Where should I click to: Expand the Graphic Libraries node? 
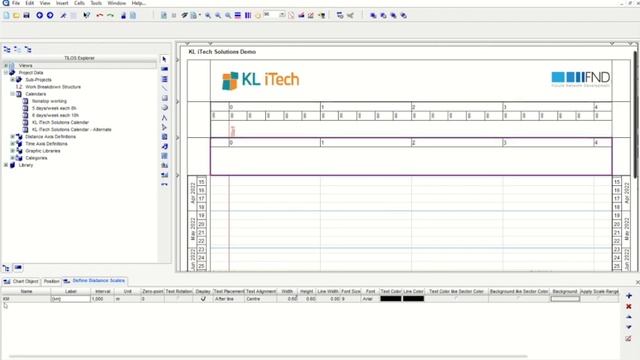[13, 151]
